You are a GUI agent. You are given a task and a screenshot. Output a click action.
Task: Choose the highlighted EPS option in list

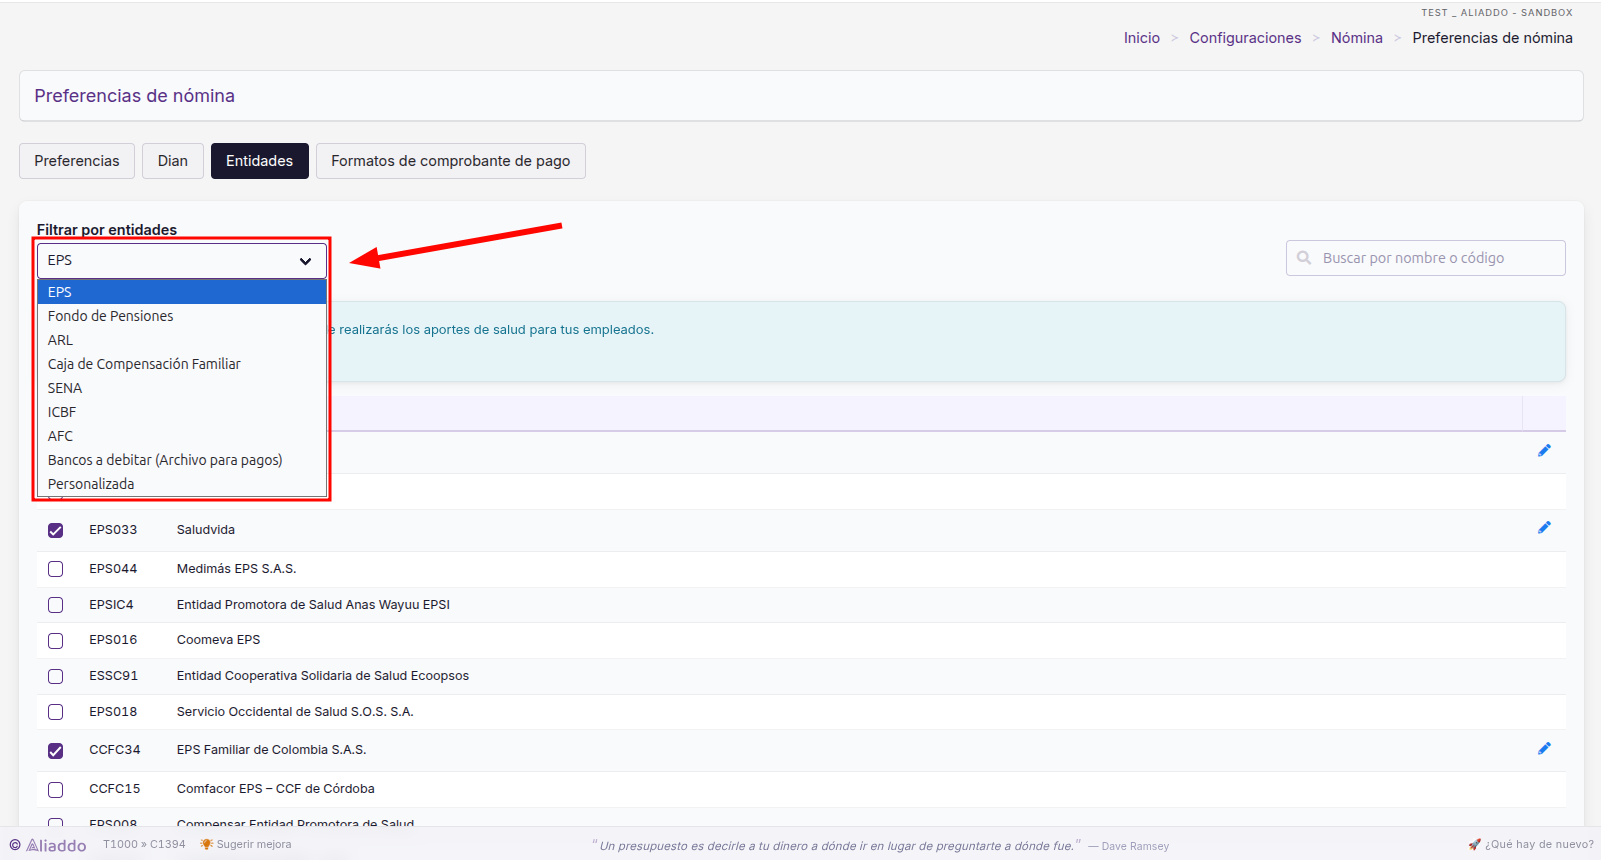[182, 292]
